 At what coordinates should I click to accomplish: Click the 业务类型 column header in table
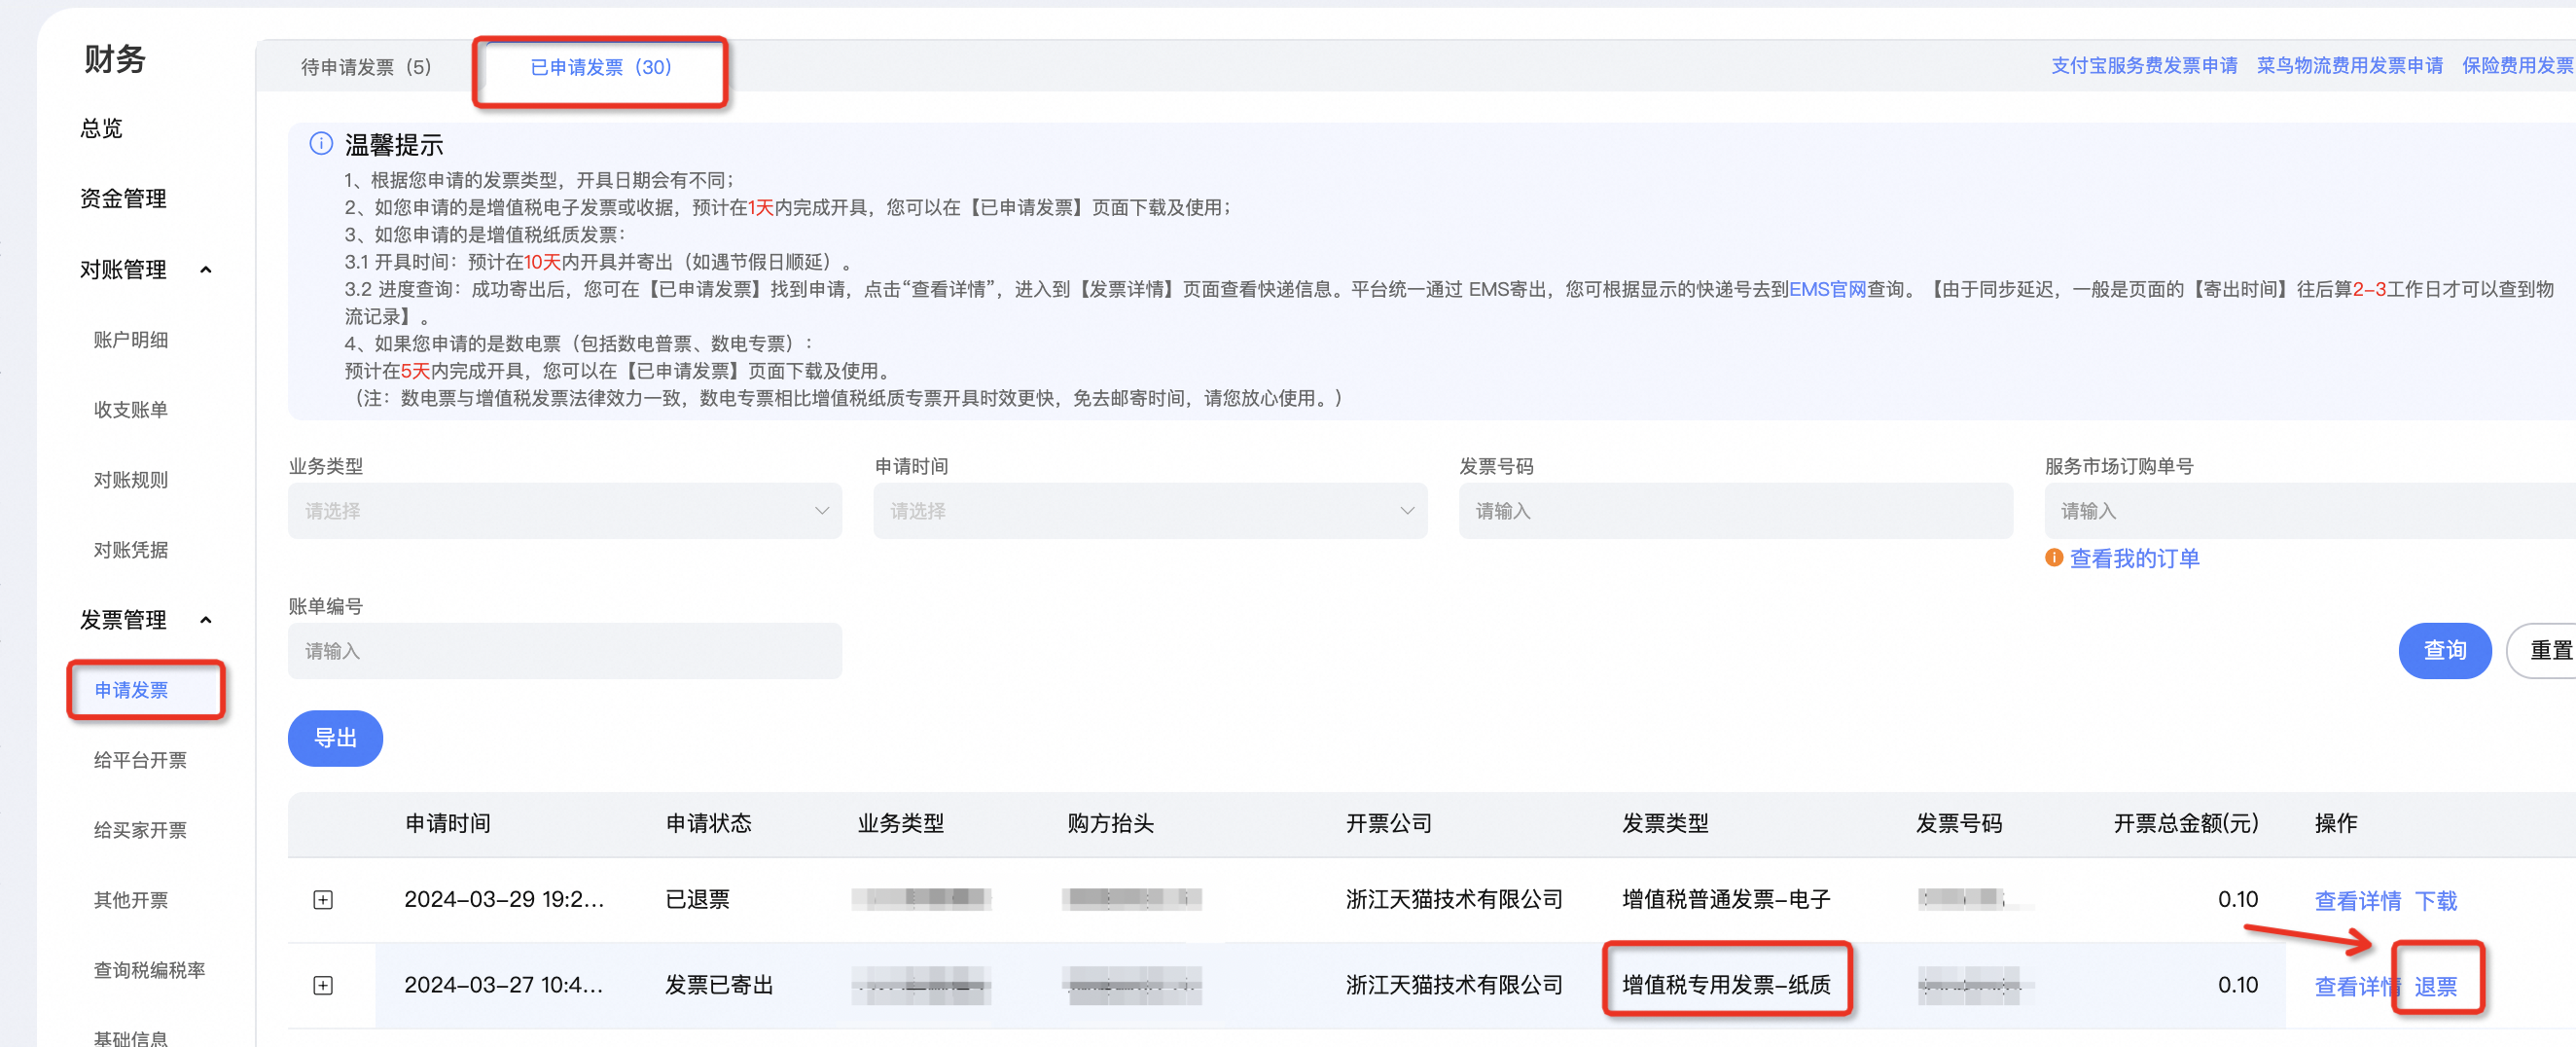click(900, 824)
